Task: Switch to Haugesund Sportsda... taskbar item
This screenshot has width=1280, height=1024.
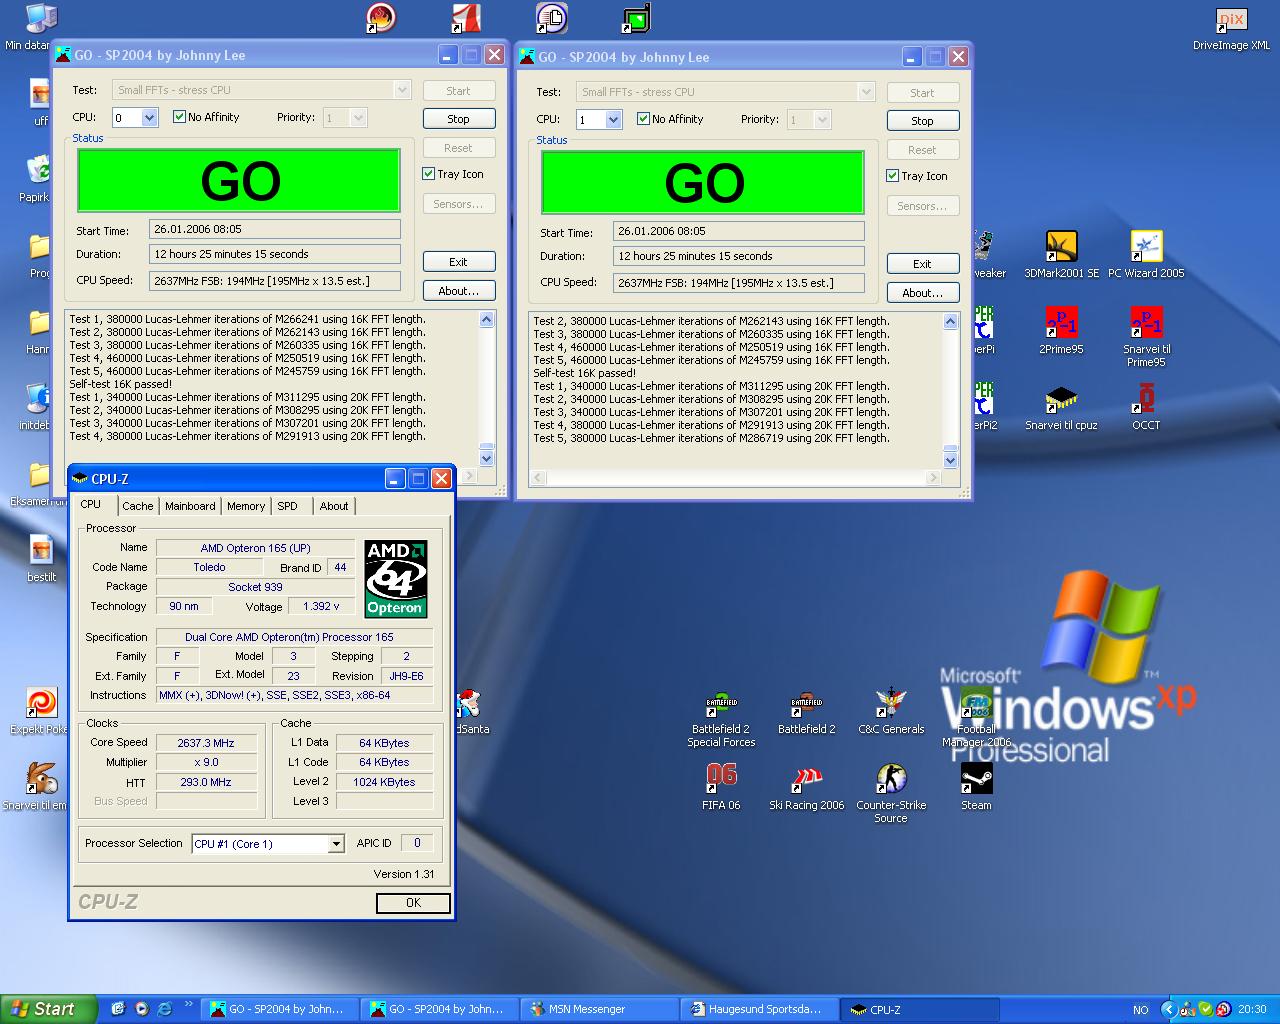Action: (x=760, y=1009)
